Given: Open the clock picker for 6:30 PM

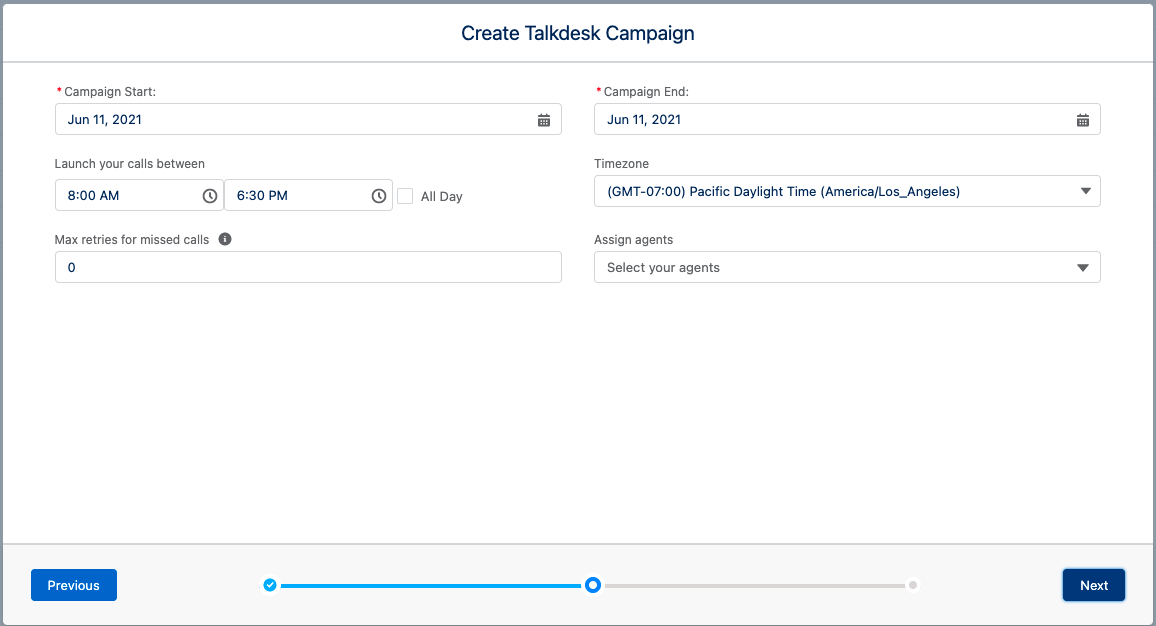Looking at the screenshot, I should [379, 195].
